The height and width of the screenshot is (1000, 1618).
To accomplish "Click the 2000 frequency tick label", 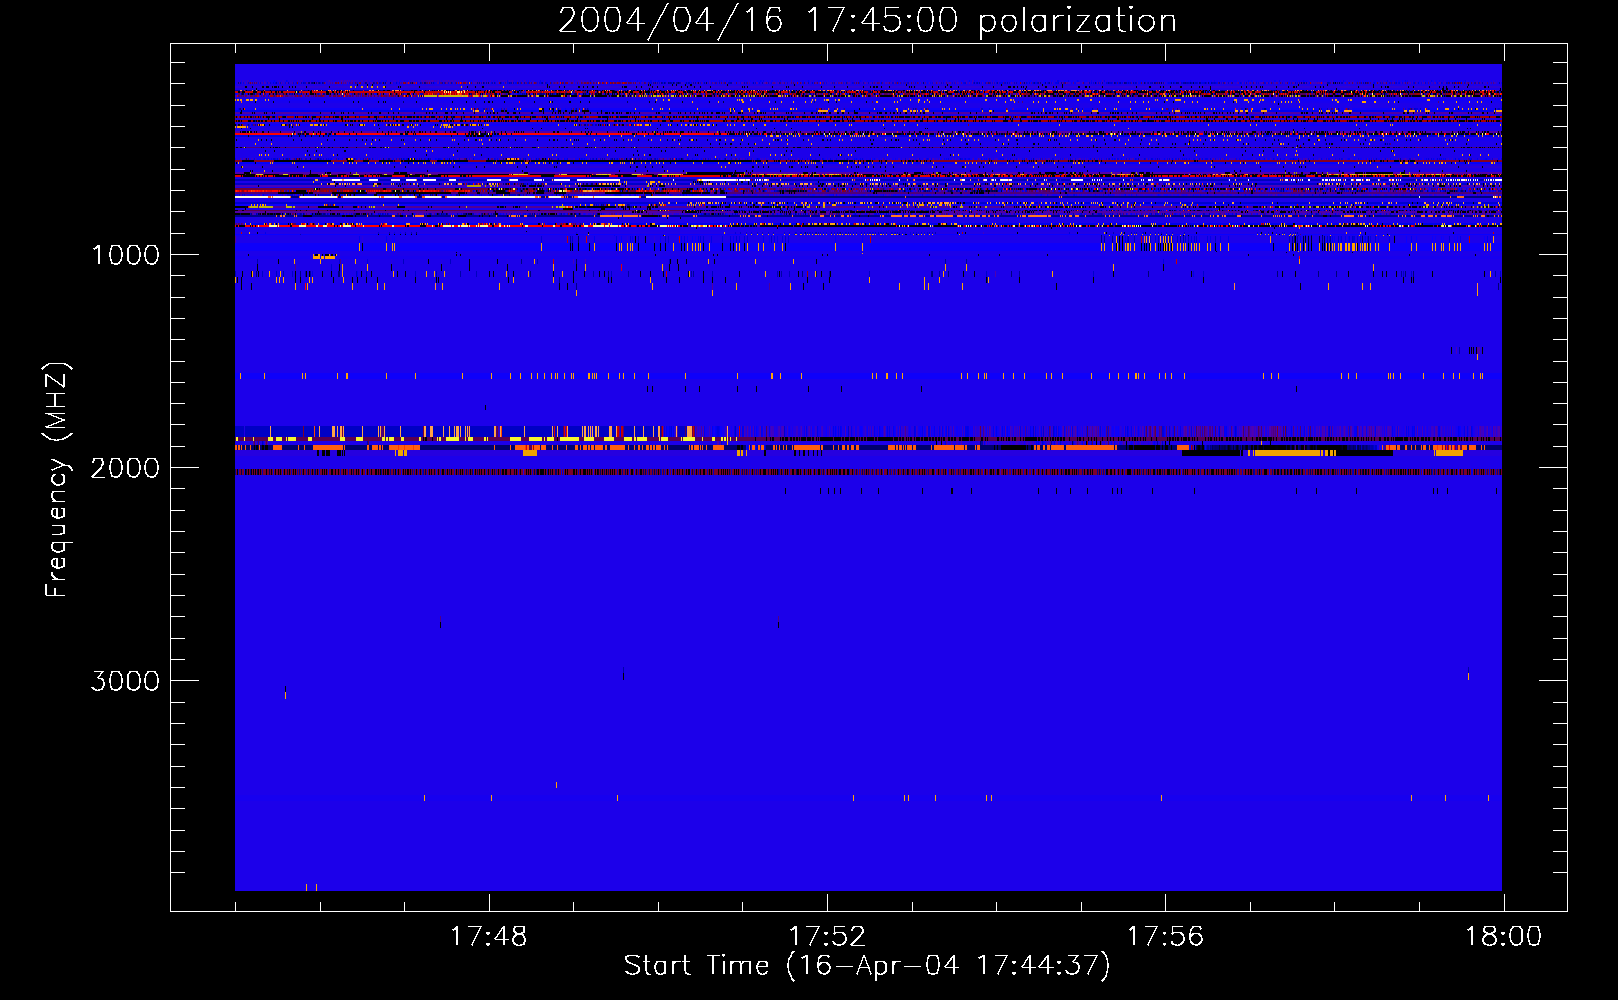I will click(126, 468).
